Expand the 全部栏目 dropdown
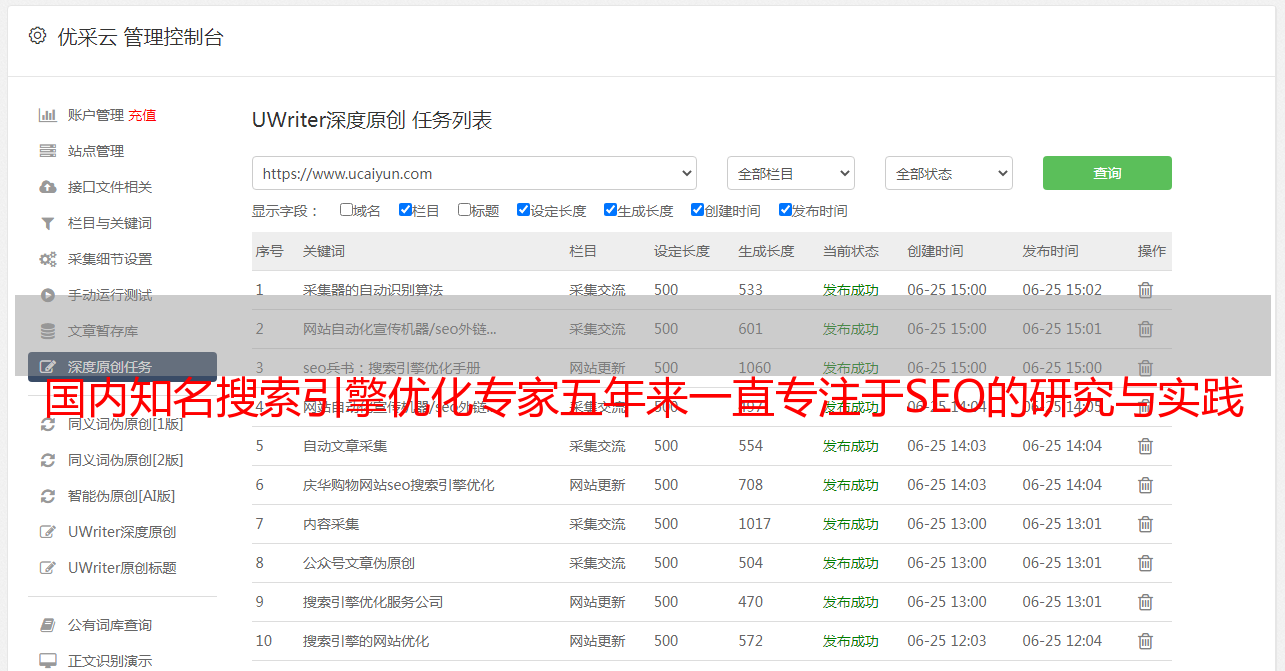 [x=790, y=173]
